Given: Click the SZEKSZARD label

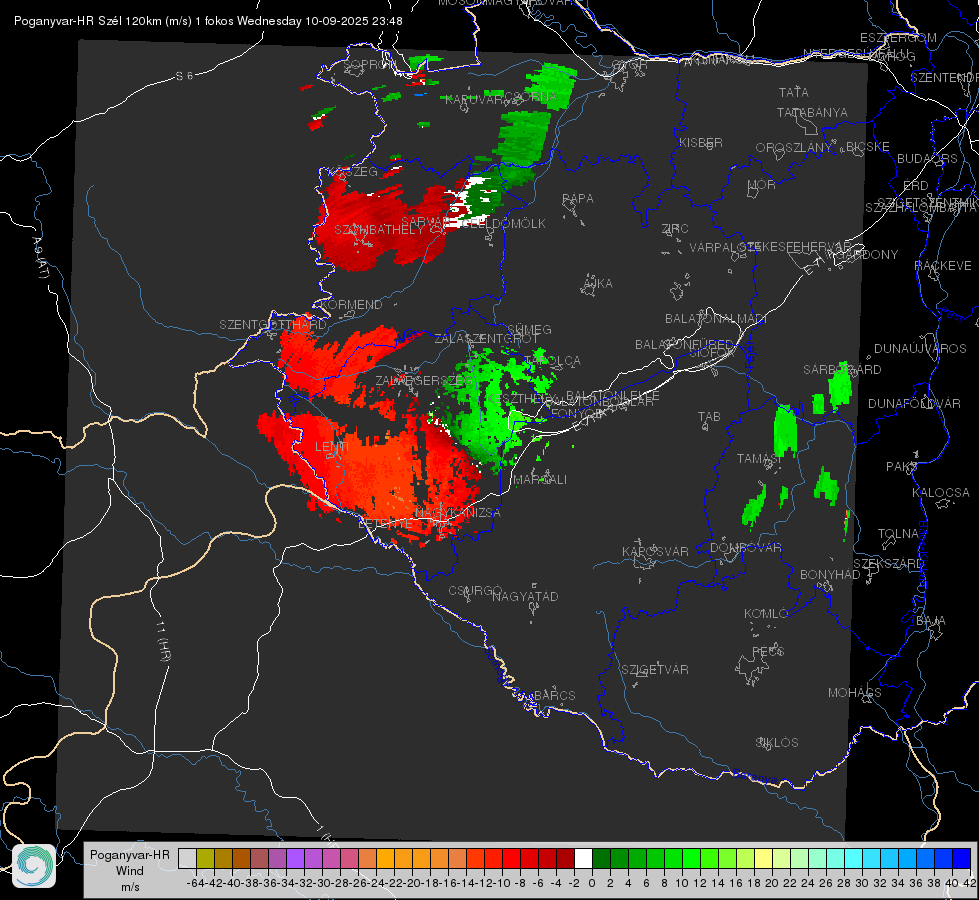Looking at the screenshot, I should [x=888, y=564].
